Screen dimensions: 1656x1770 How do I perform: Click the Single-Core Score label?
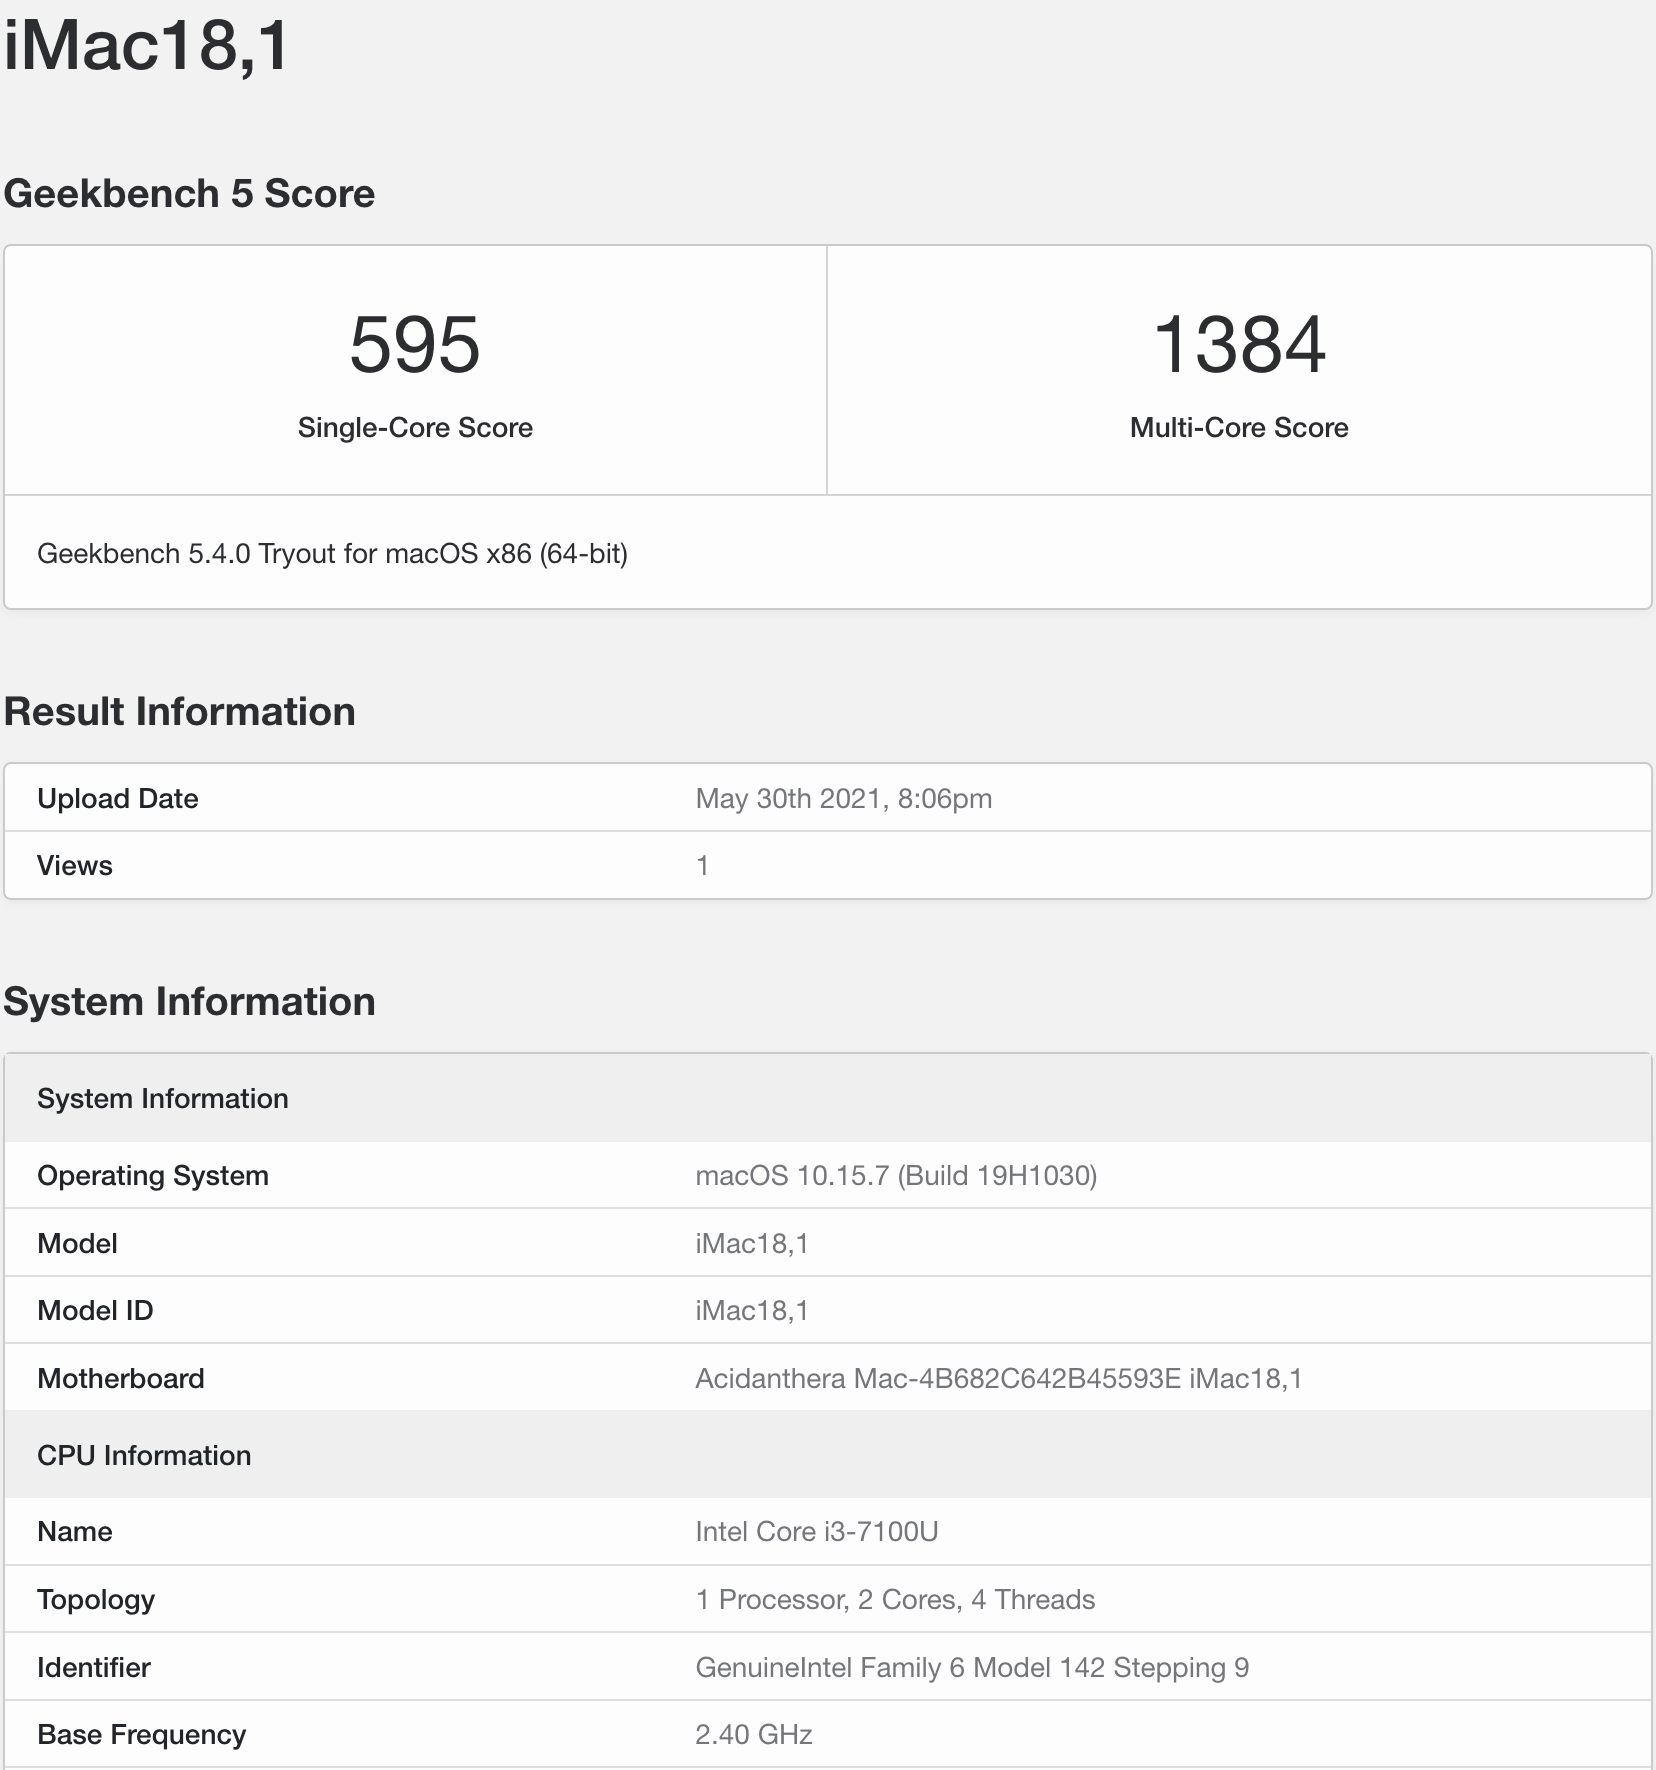[x=415, y=428]
